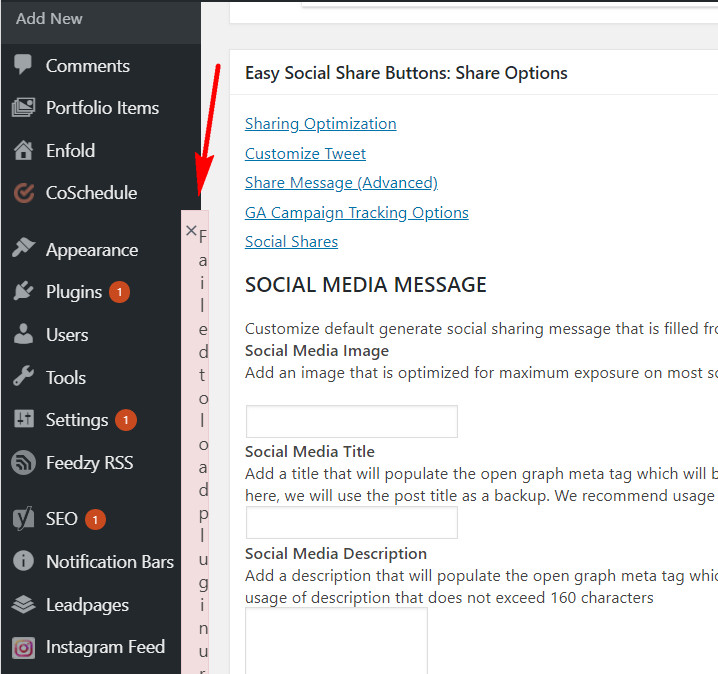Image resolution: width=718 pixels, height=674 pixels.
Task: Open the Plugins menu label
Action: (x=74, y=292)
